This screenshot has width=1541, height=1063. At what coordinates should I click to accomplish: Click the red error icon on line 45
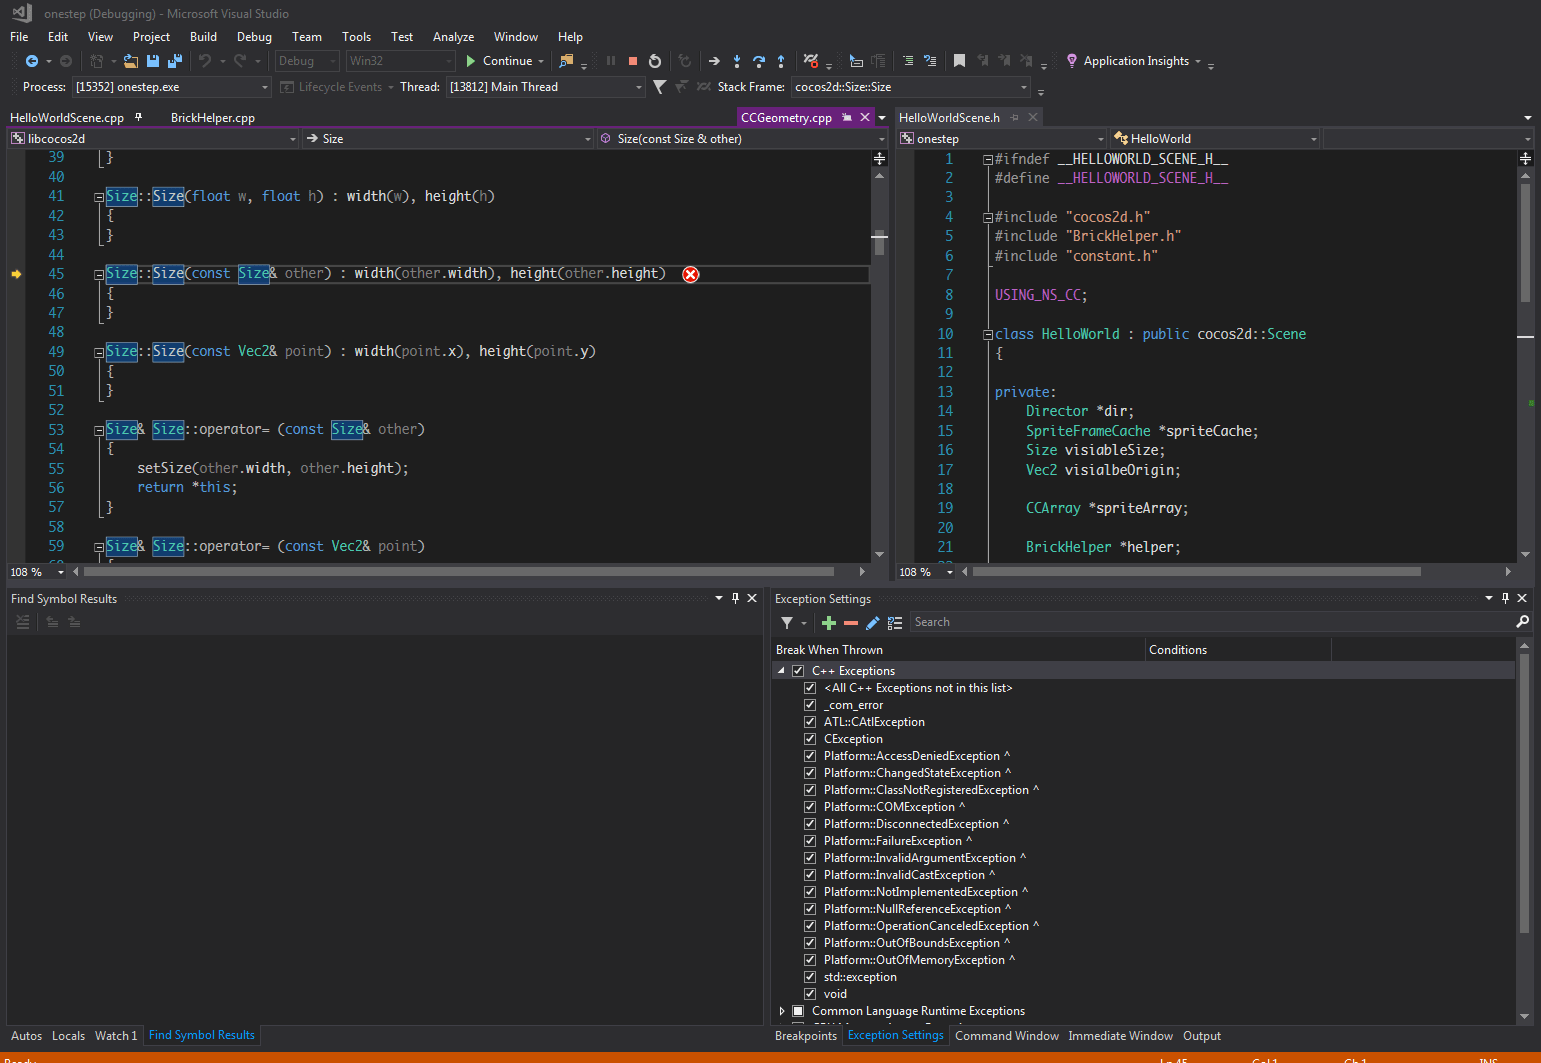690,274
